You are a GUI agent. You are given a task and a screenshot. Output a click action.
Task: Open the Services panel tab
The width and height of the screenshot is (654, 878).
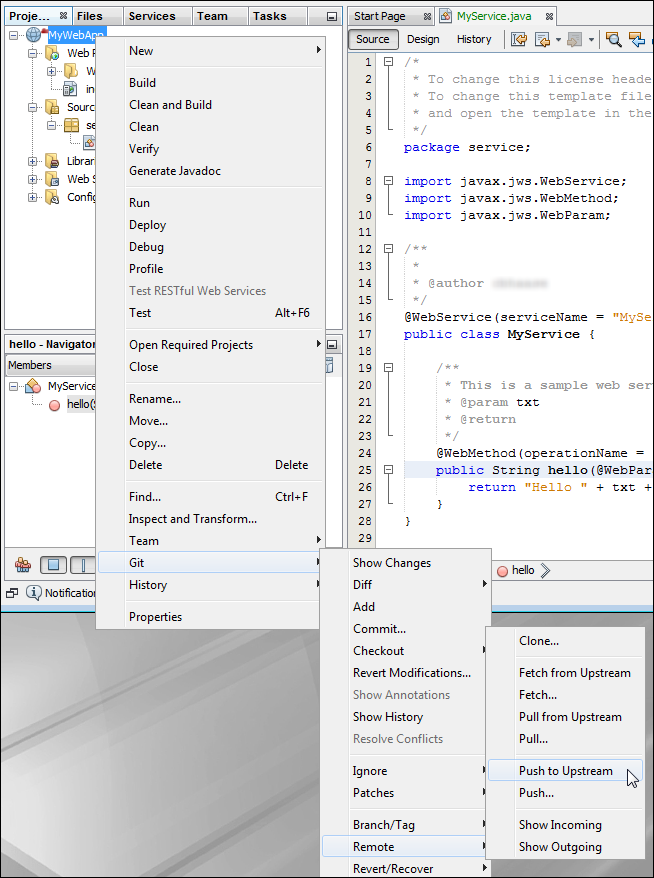(157, 16)
